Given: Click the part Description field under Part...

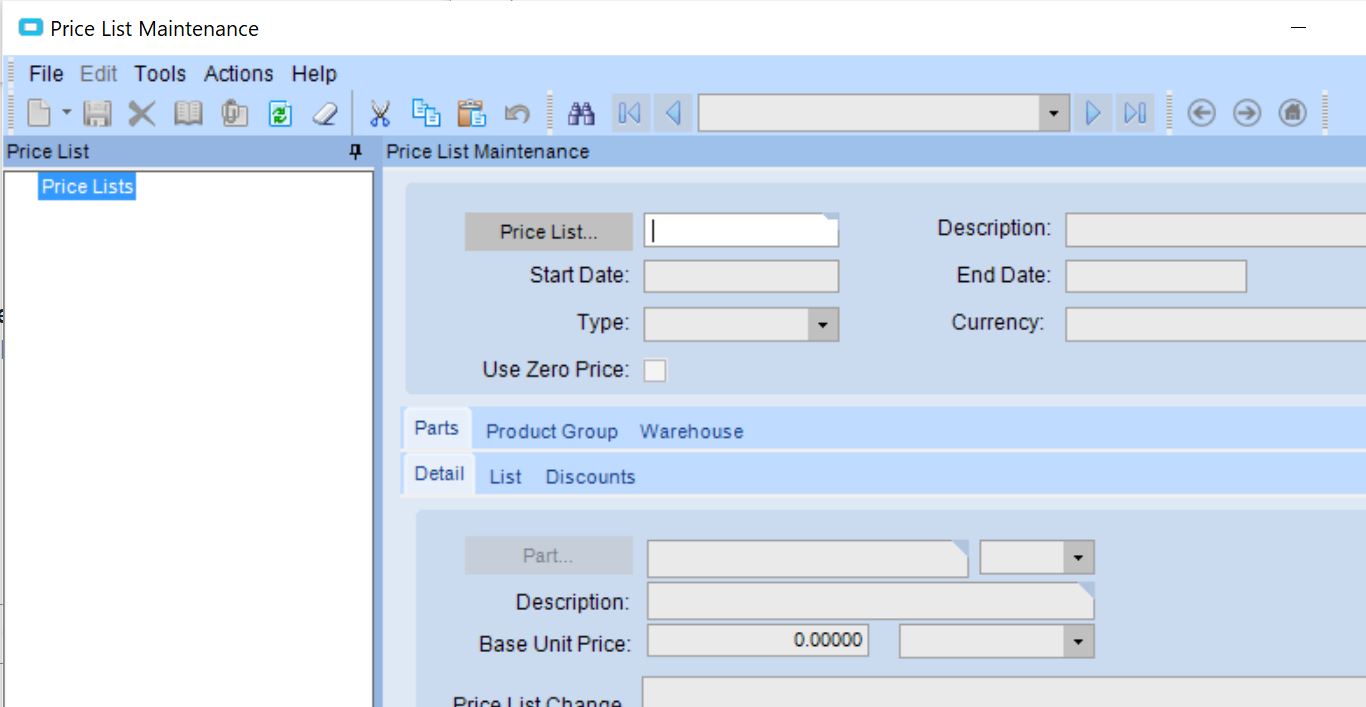Looking at the screenshot, I should (871, 601).
